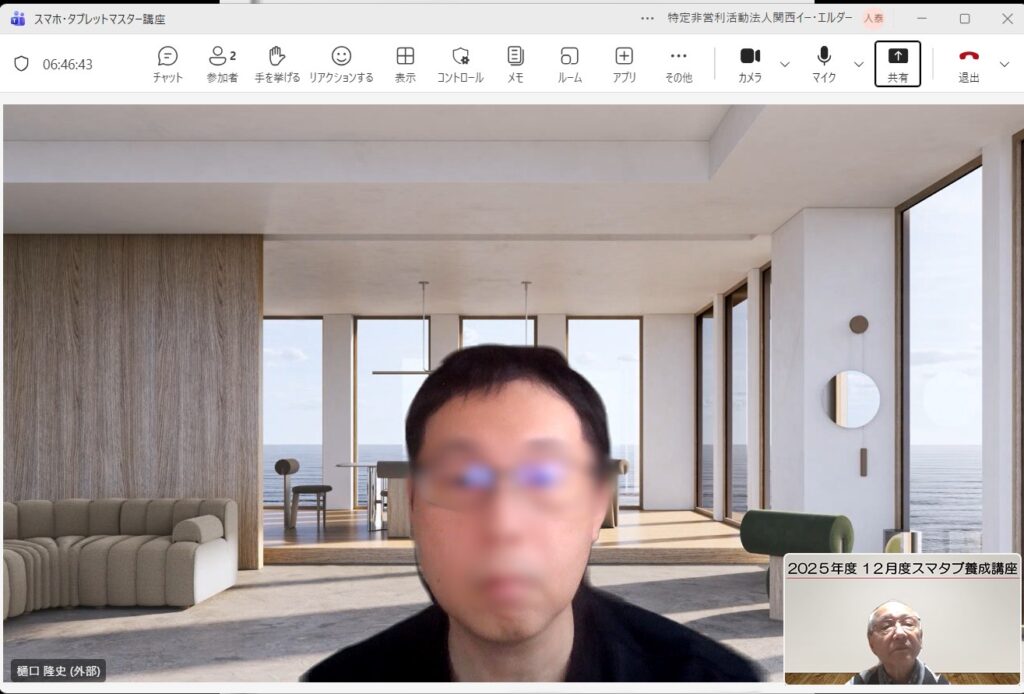Expand camera options dropdown arrow
1024x694 pixels.
[x=785, y=64]
